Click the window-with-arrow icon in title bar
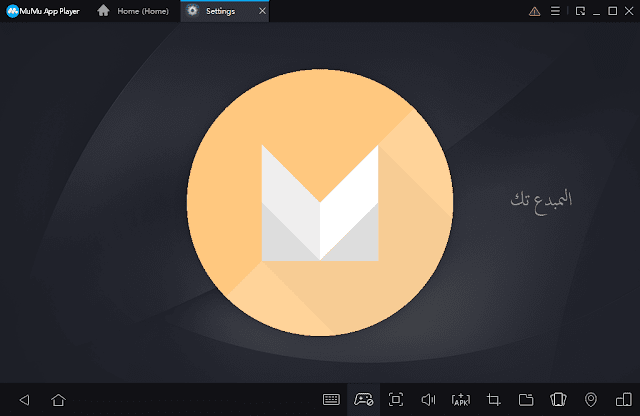The height and width of the screenshot is (416, 640). pyautogui.click(x=581, y=11)
